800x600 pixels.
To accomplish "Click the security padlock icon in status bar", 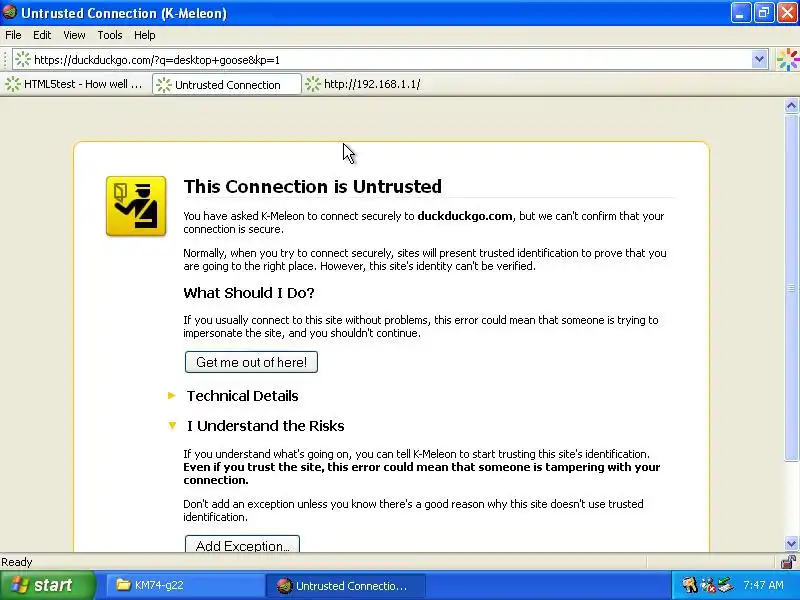I will (x=788, y=562).
